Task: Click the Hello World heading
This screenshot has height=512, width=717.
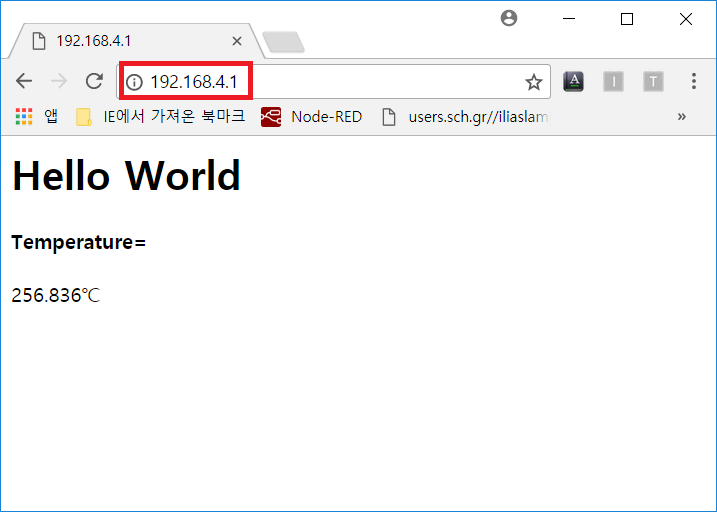Action: 126,176
